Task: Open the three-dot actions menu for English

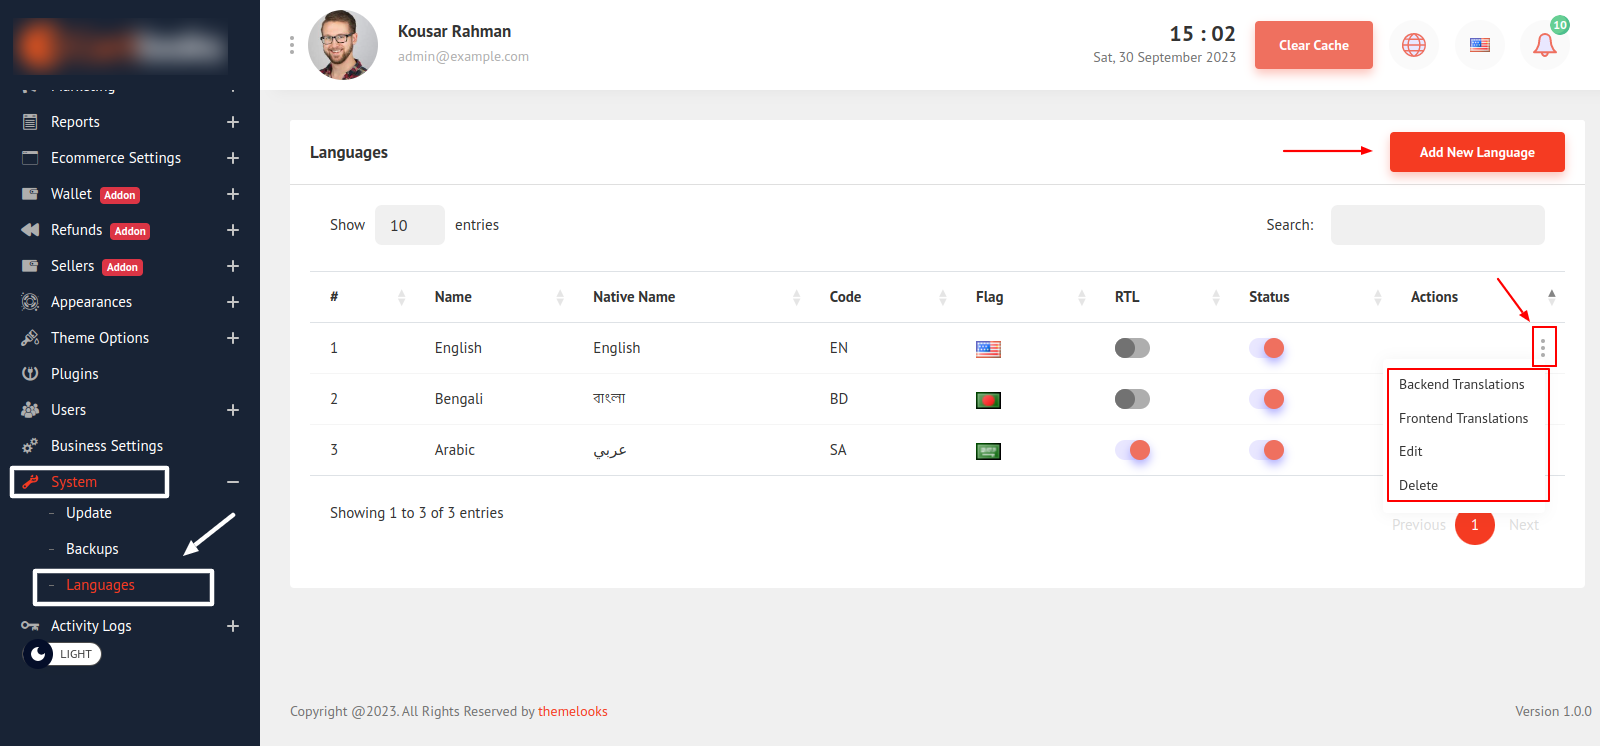Action: [1542, 347]
